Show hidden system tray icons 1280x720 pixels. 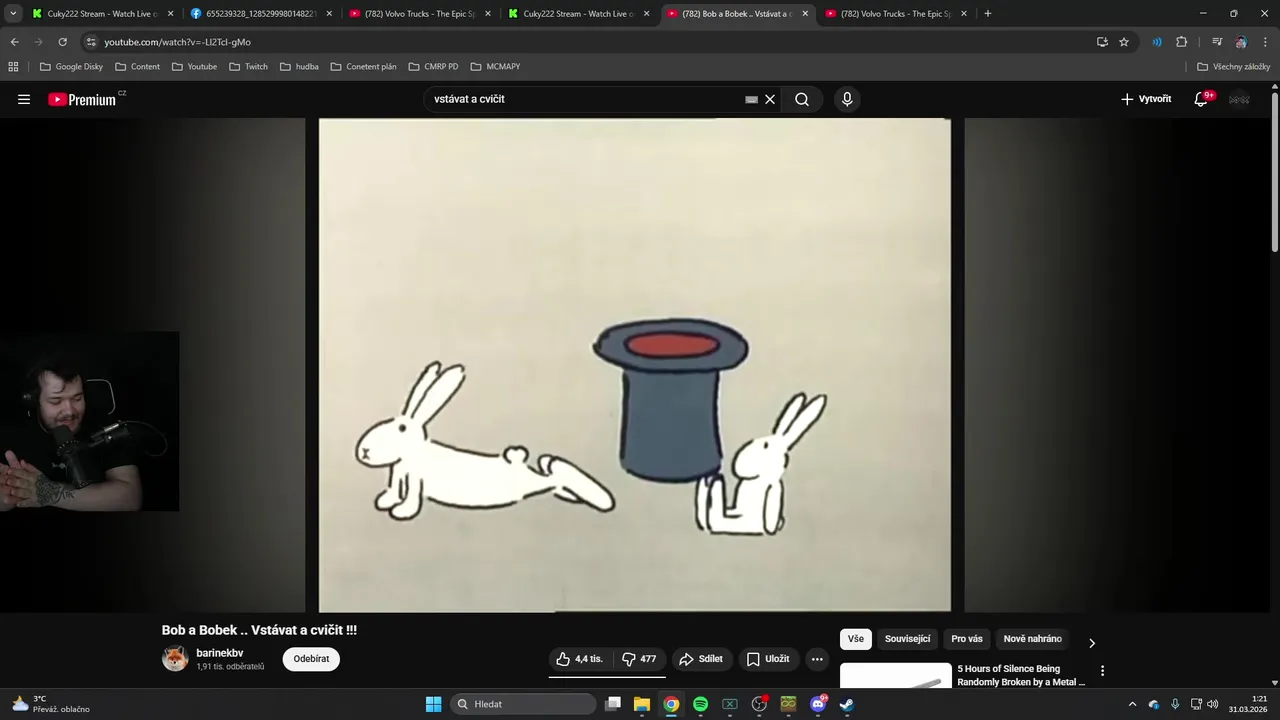(1132, 704)
